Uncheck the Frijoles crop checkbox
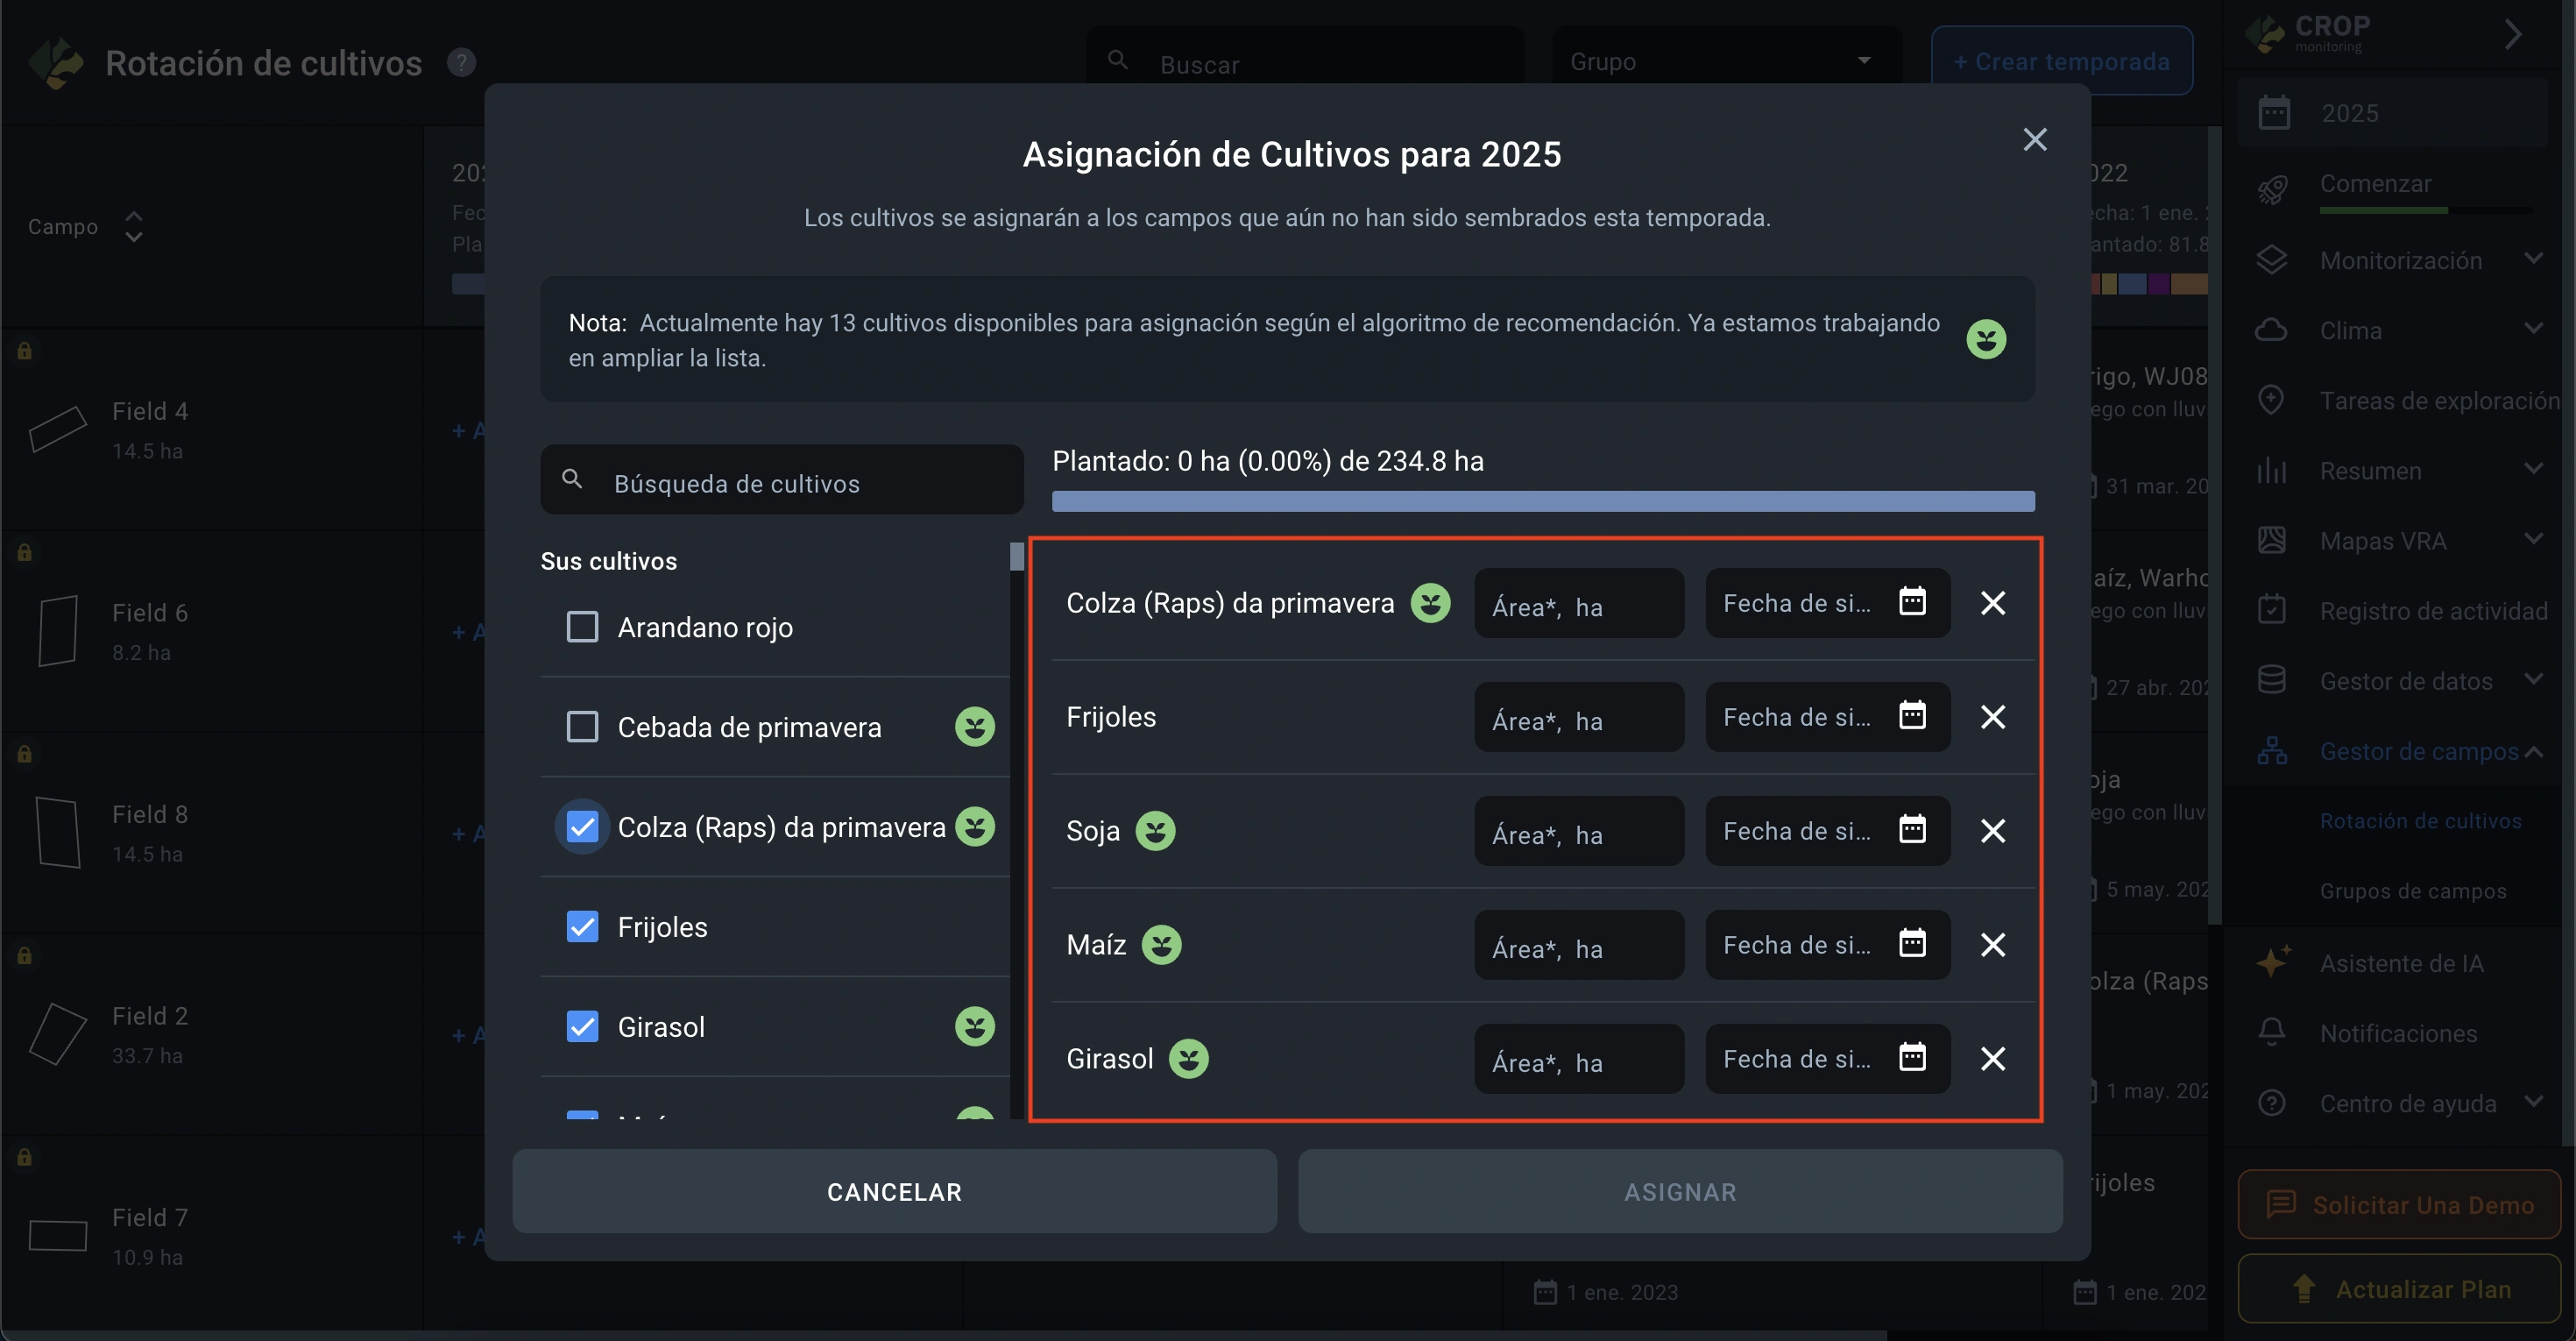 pyautogui.click(x=582, y=926)
